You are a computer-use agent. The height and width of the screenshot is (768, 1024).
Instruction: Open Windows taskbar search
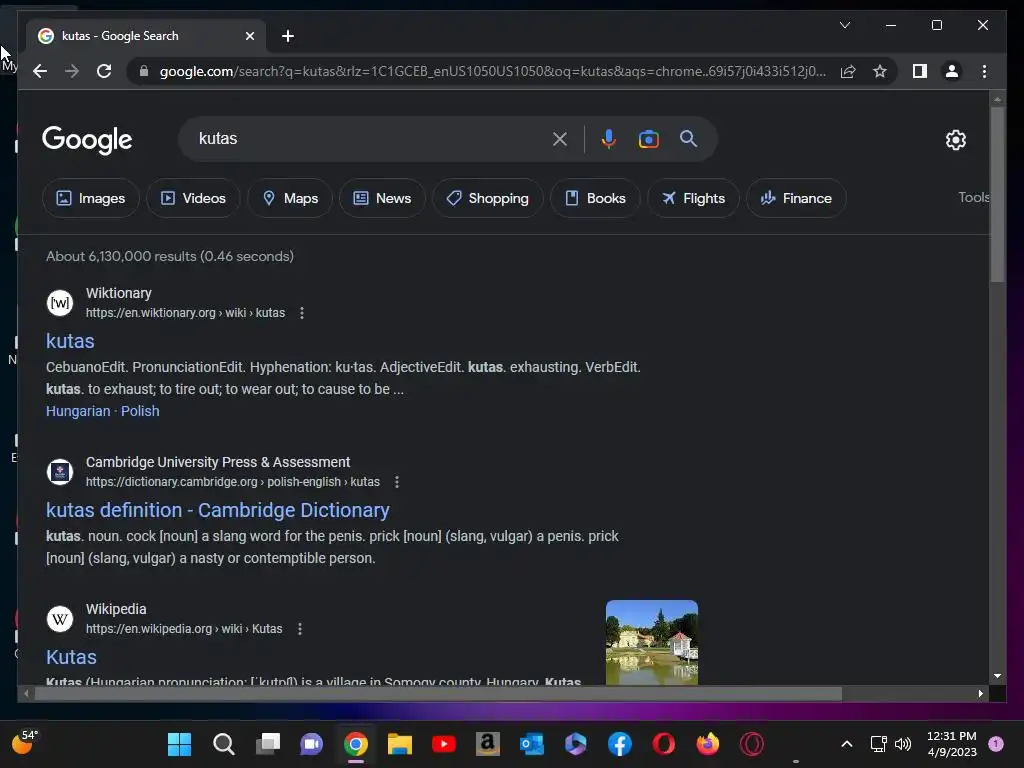[x=223, y=744]
